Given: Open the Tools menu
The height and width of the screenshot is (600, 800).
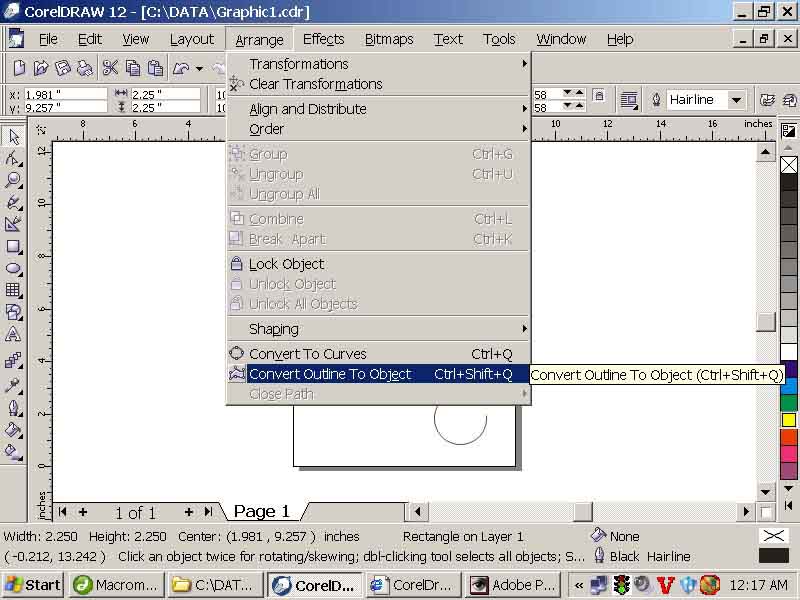Looking at the screenshot, I should [499, 39].
